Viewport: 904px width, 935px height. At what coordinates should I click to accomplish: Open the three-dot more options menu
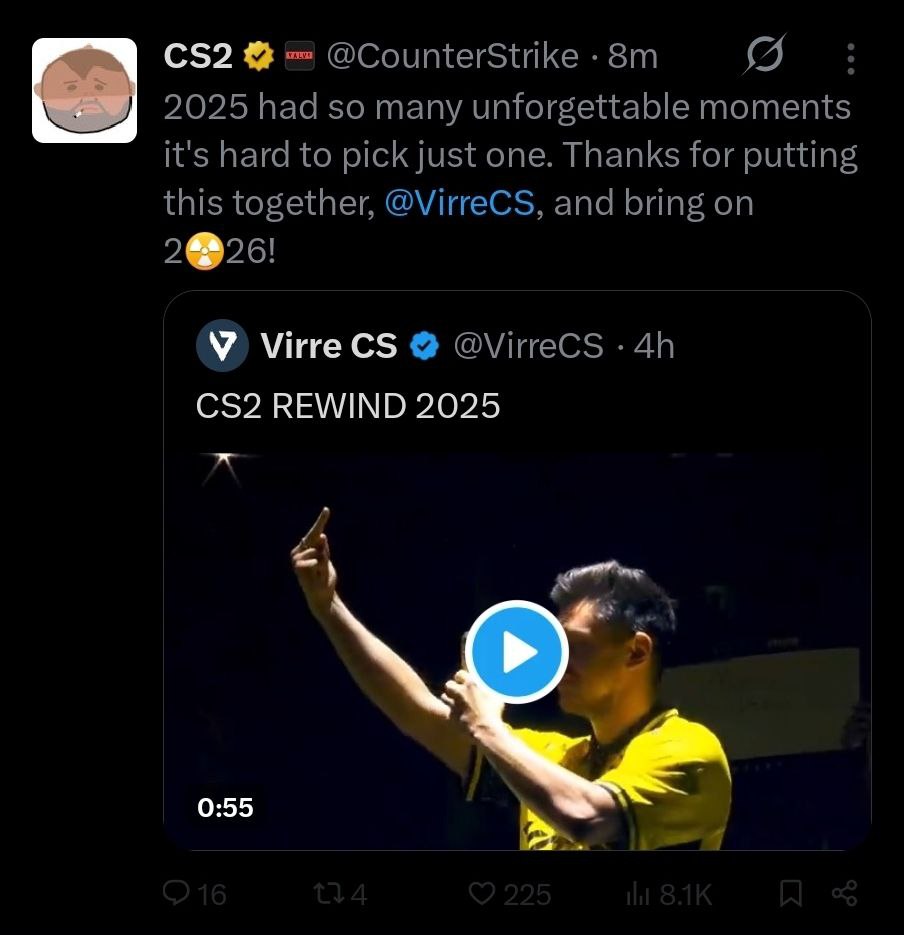point(850,58)
